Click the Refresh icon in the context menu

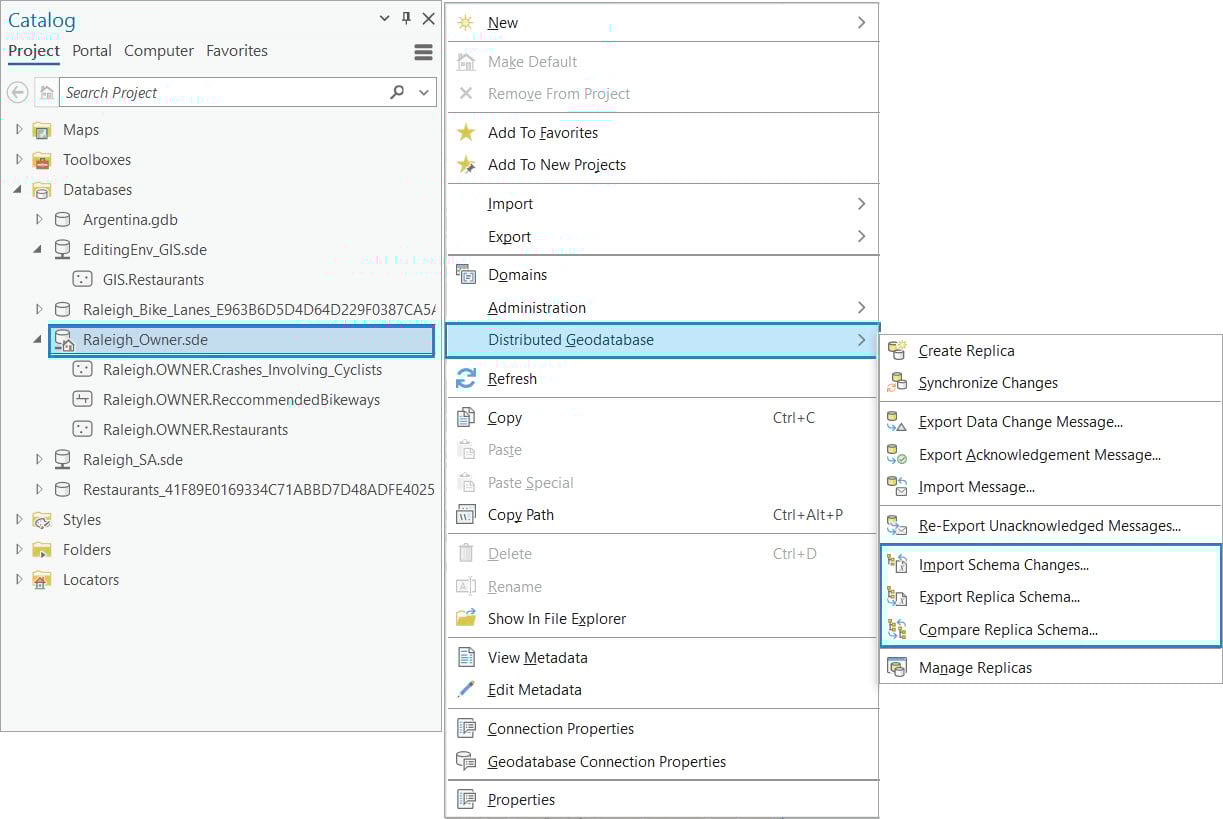pos(467,378)
